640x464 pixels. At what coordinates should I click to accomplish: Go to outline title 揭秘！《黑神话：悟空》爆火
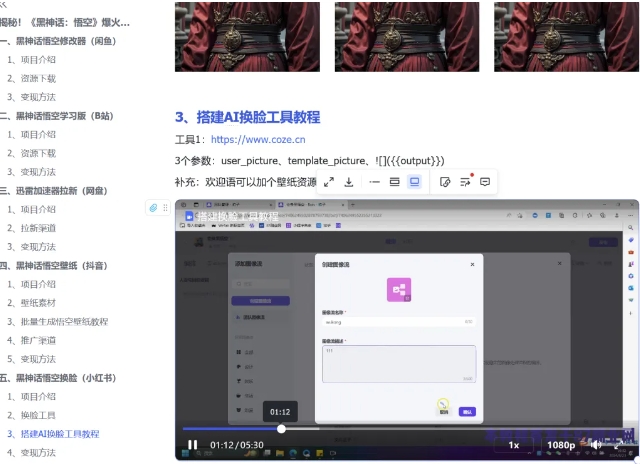pyautogui.click(x=64, y=22)
